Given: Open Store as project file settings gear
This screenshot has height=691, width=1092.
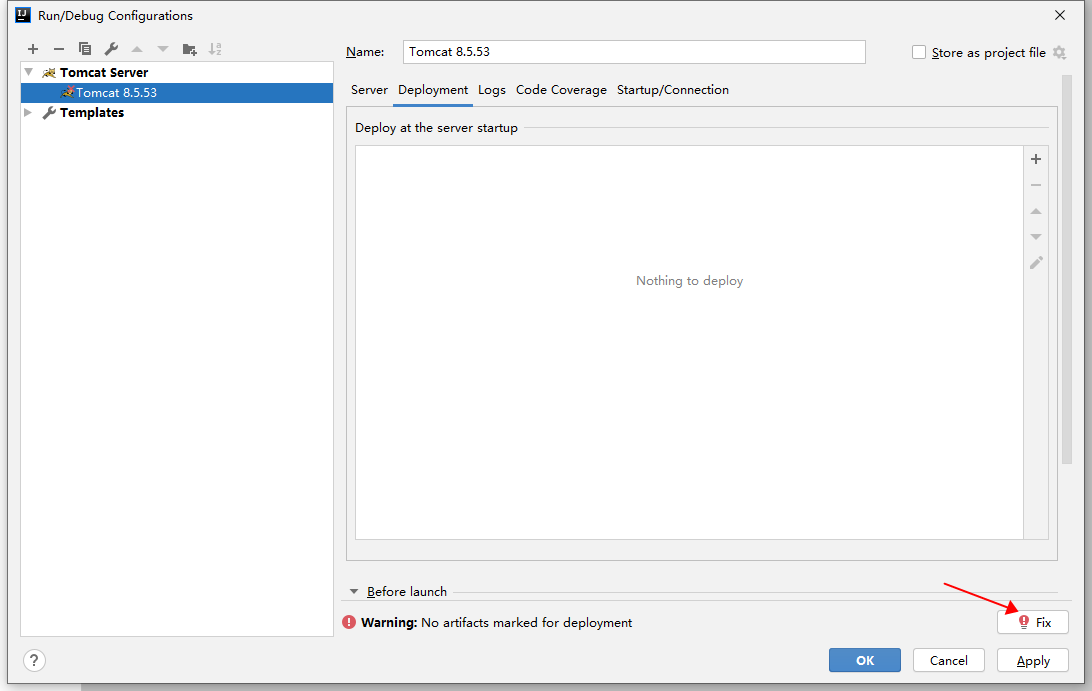Looking at the screenshot, I should coord(1059,52).
